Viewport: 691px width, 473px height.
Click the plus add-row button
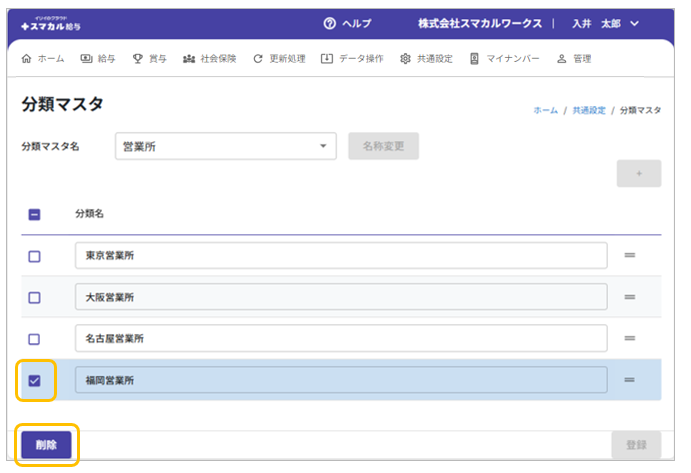click(x=639, y=173)
